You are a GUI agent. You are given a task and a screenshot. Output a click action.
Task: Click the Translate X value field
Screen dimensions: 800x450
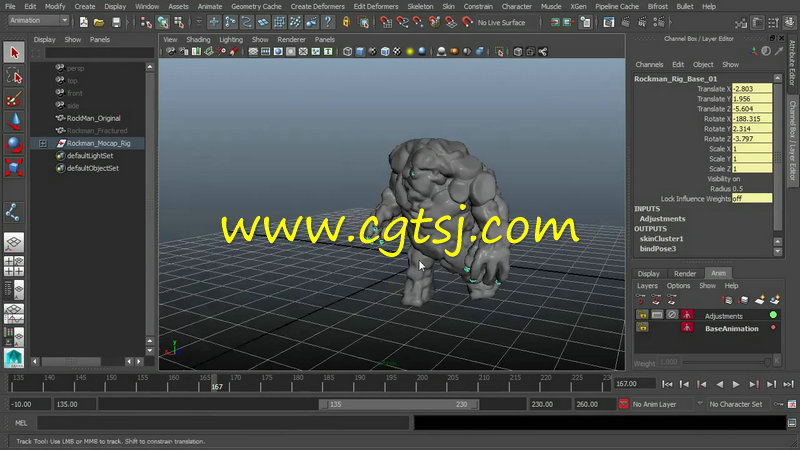click(x=752, y=89)
